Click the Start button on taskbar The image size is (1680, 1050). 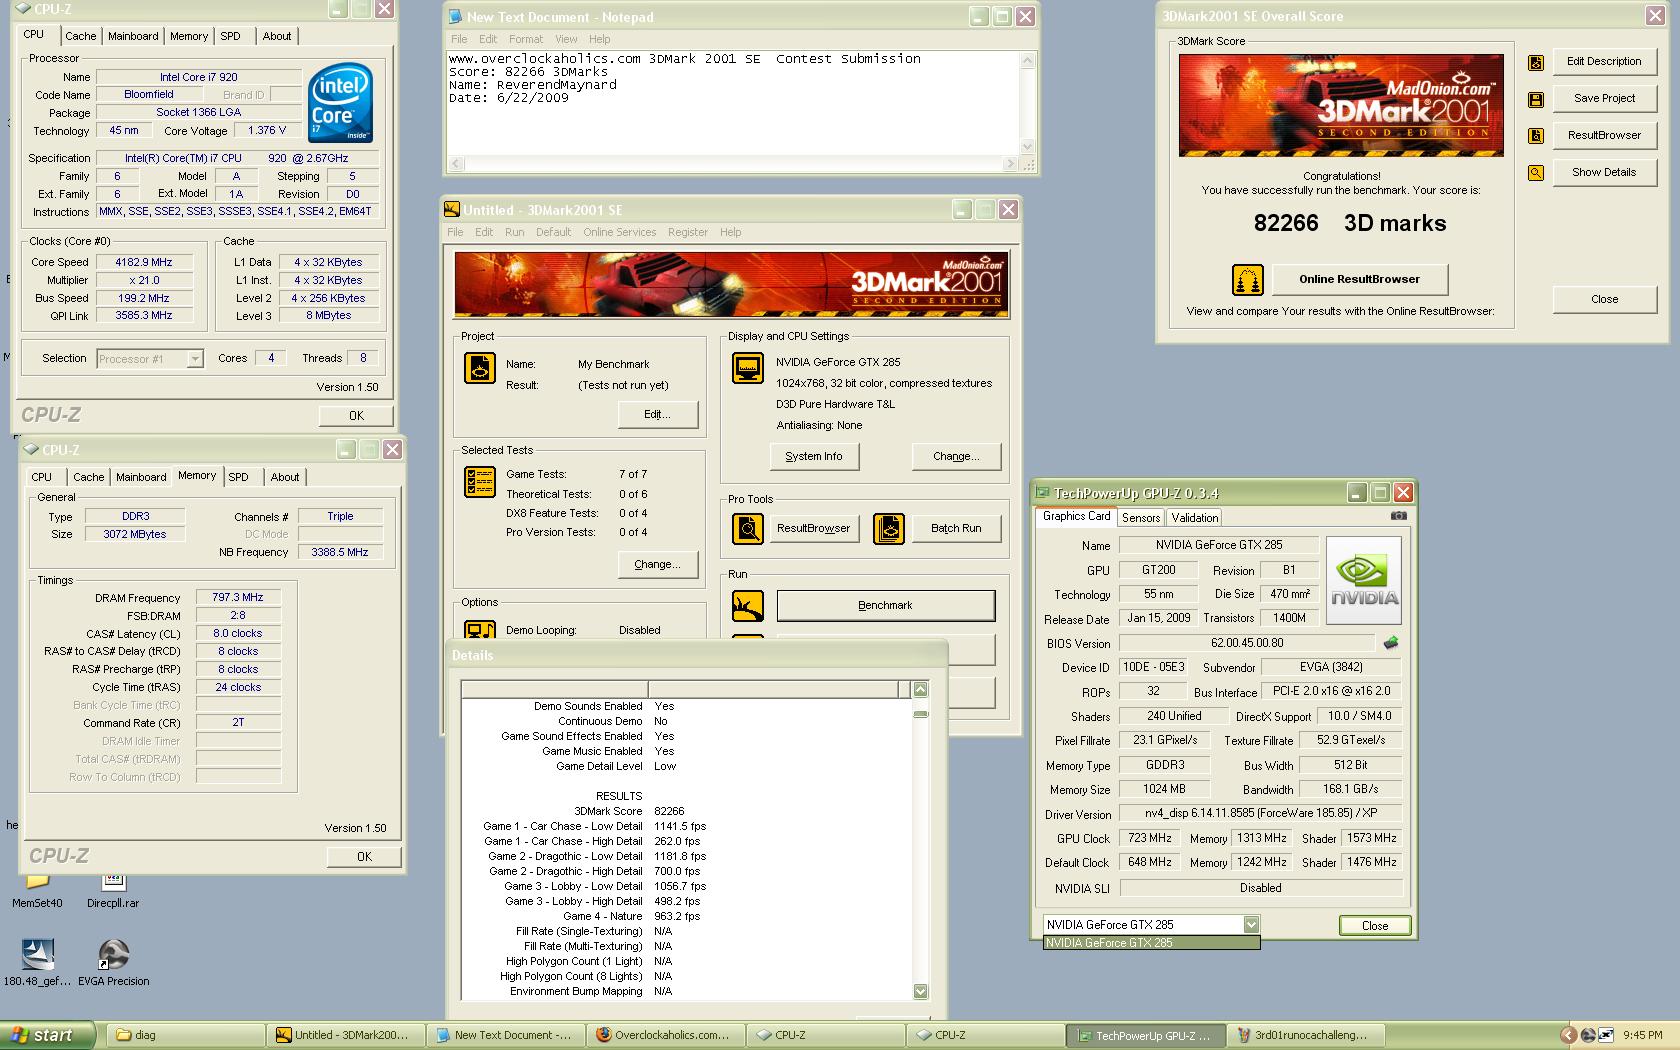pos(48,1035)
